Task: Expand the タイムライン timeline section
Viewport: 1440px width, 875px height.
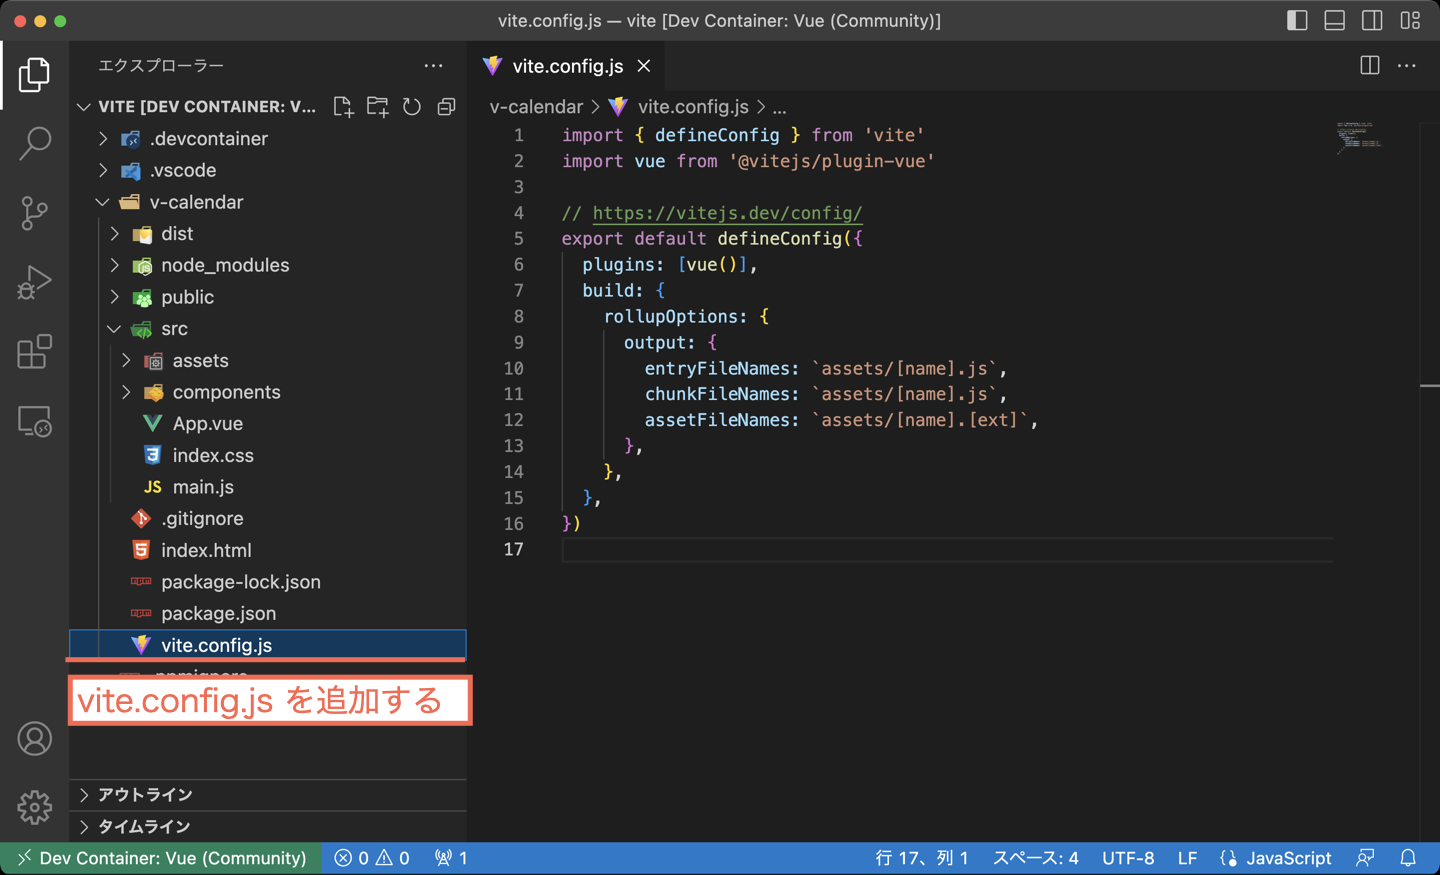Action: 268,827
